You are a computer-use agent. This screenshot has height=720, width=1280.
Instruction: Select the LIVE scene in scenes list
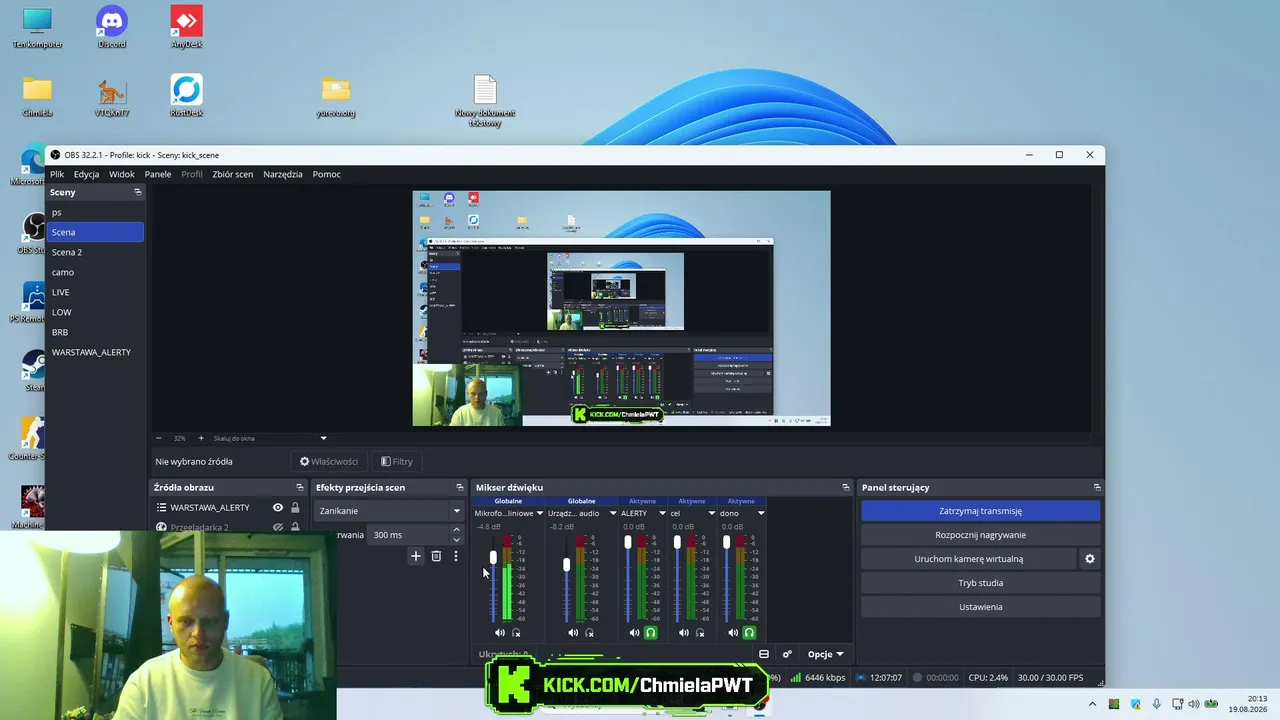(95, 292)
